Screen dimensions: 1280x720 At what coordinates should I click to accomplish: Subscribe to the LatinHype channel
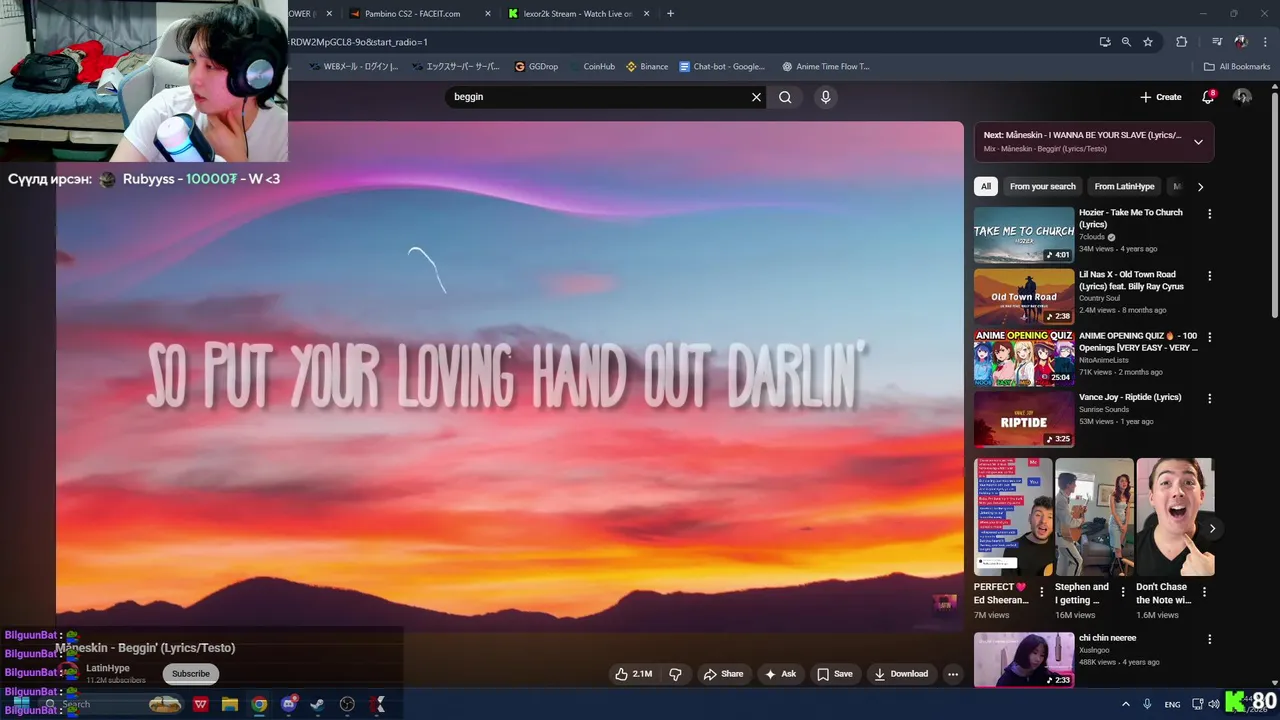(190, 674)
